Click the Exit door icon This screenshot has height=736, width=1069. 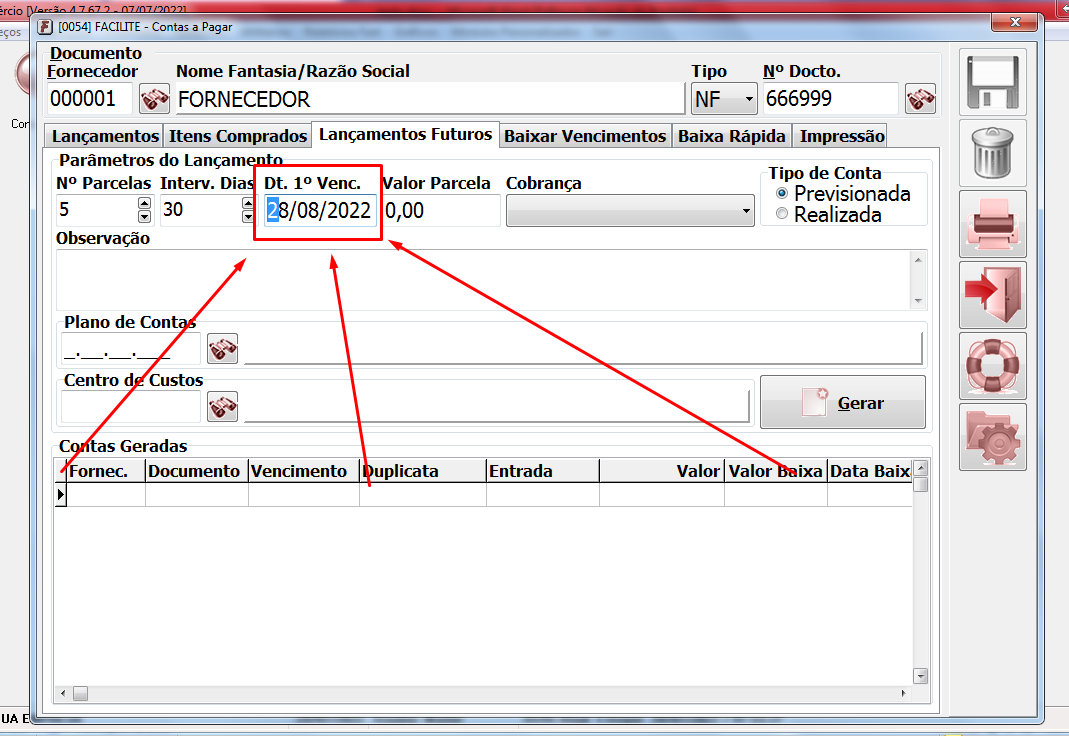pos(992,295)
